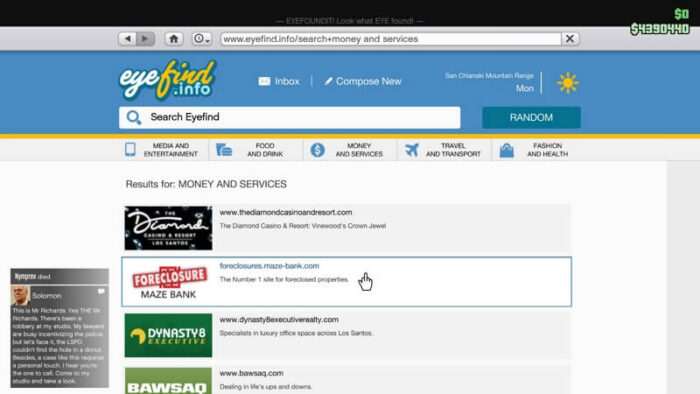This screenshot has height=394, width=700.
Task: Open the browser home page icon
Action: click(x=174, y=39)
